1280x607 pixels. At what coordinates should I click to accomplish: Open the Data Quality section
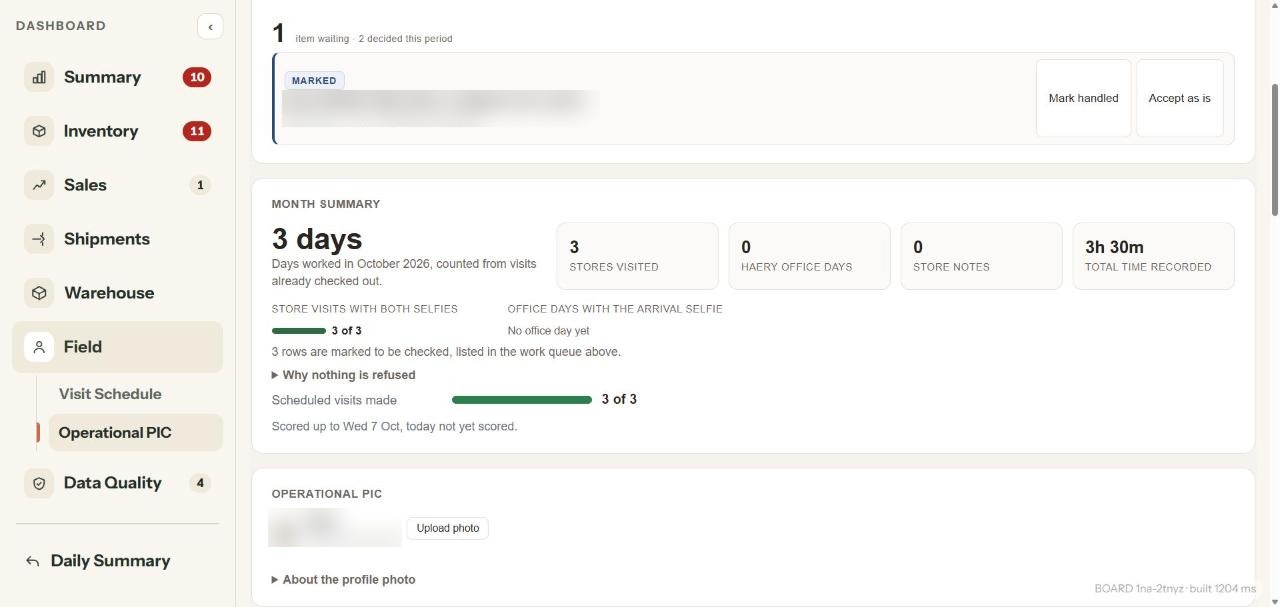(x=117, y=483)
